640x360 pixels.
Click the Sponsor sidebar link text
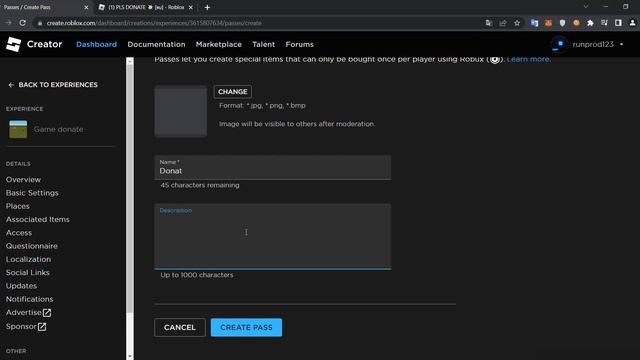[21, 327]
